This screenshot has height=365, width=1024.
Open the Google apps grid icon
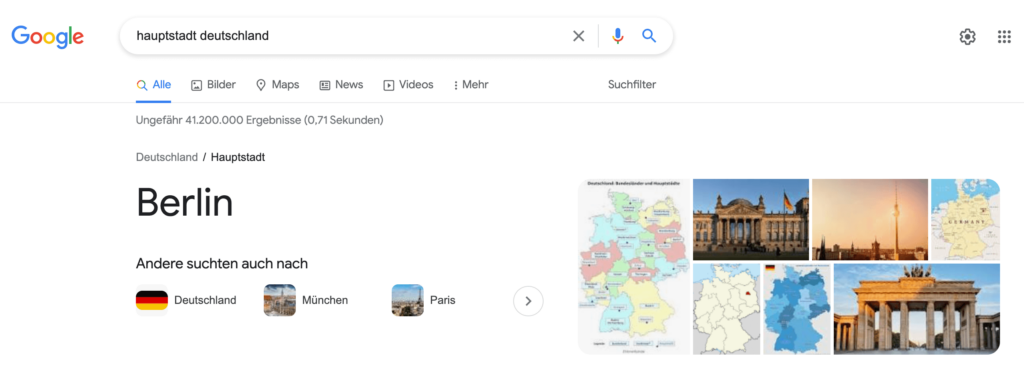(x=1004, y=37)
